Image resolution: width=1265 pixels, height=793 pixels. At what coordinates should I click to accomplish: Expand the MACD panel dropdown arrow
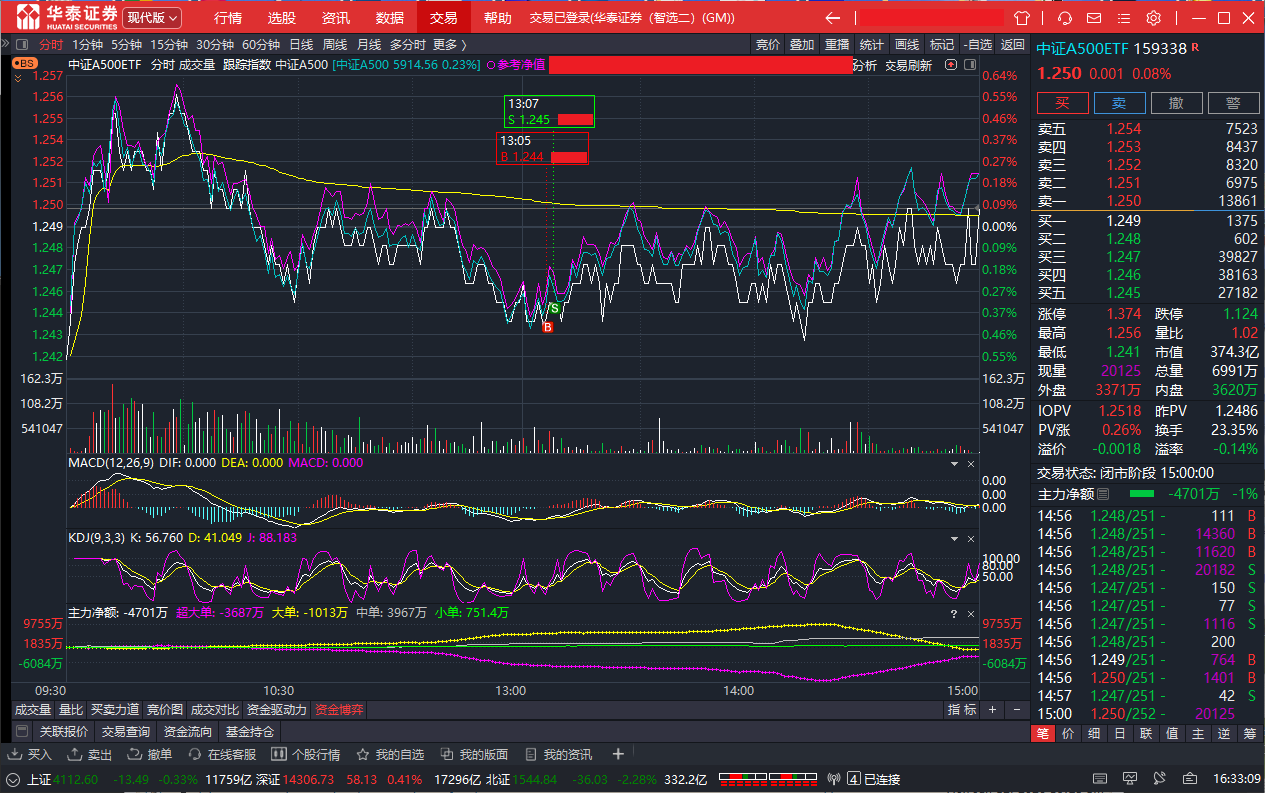pyautogui.click(x=953, y=464)
